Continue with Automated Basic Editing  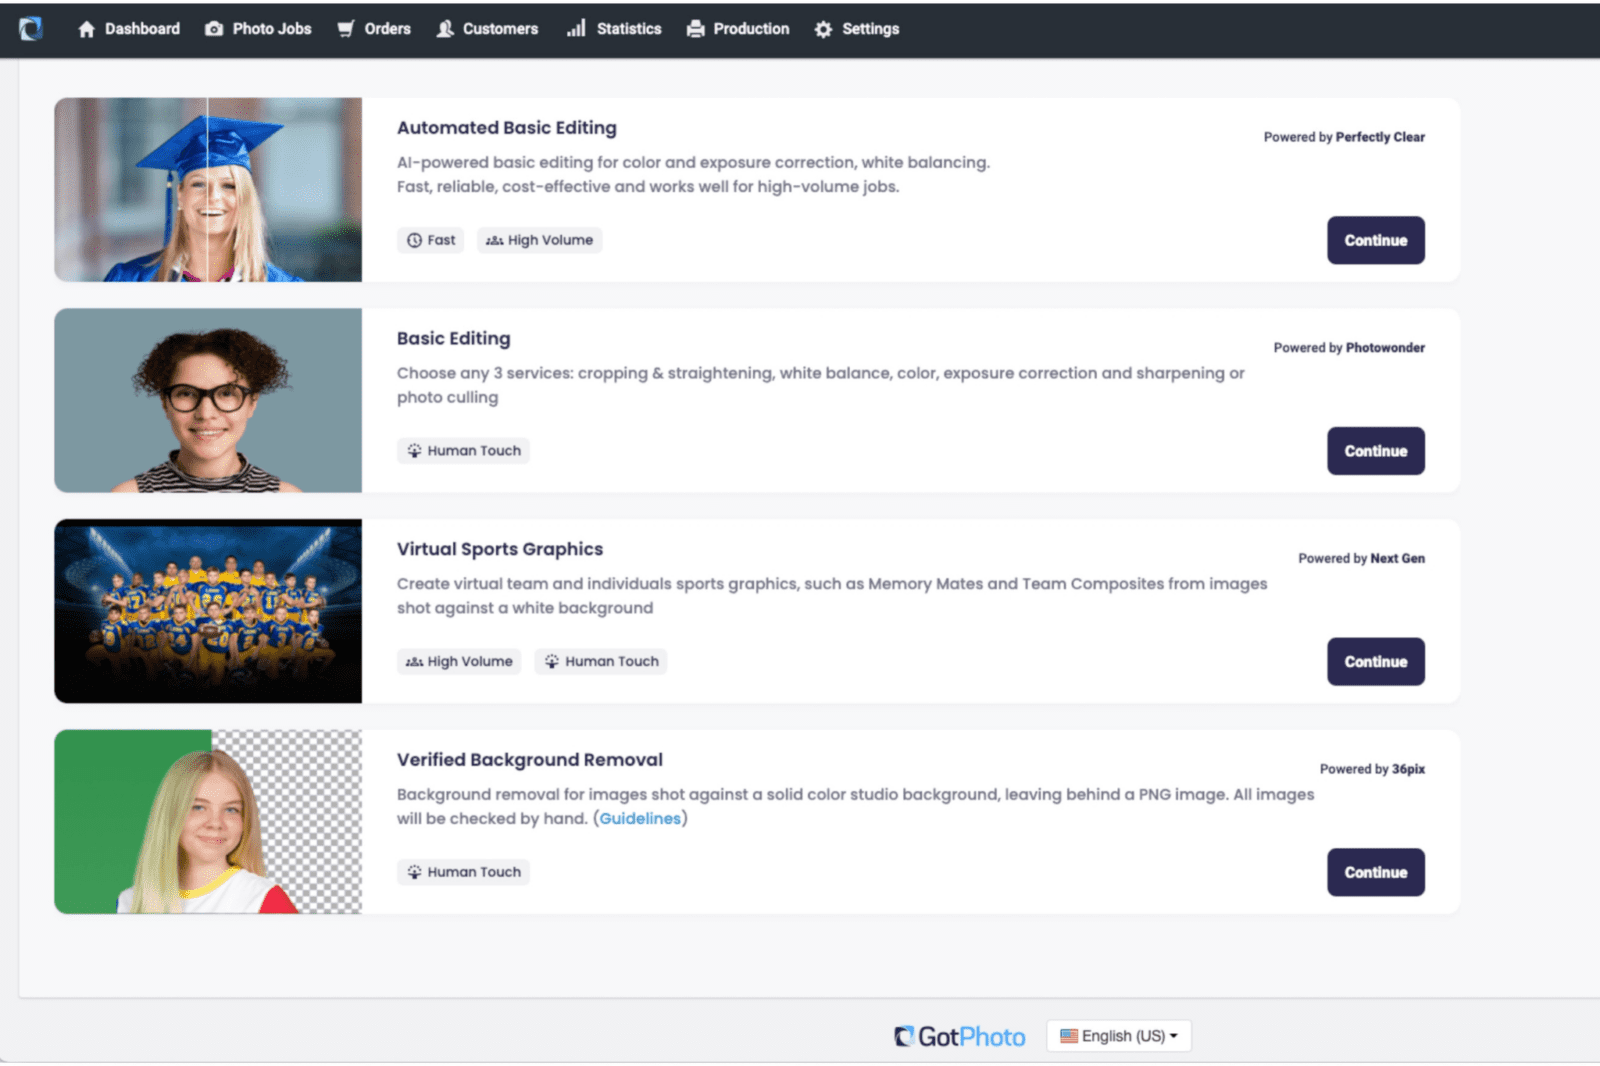pyautogui.click(x=1375, y=240)
